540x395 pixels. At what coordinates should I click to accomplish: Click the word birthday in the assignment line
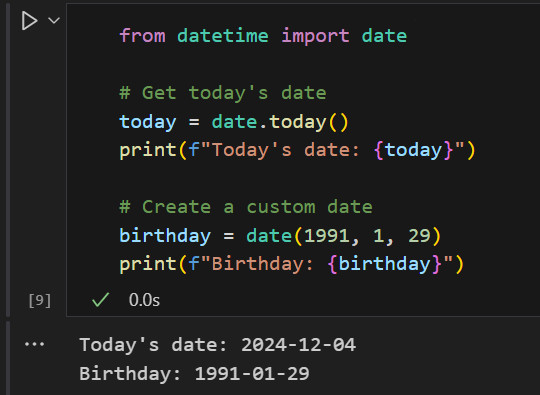click(165, 236)
